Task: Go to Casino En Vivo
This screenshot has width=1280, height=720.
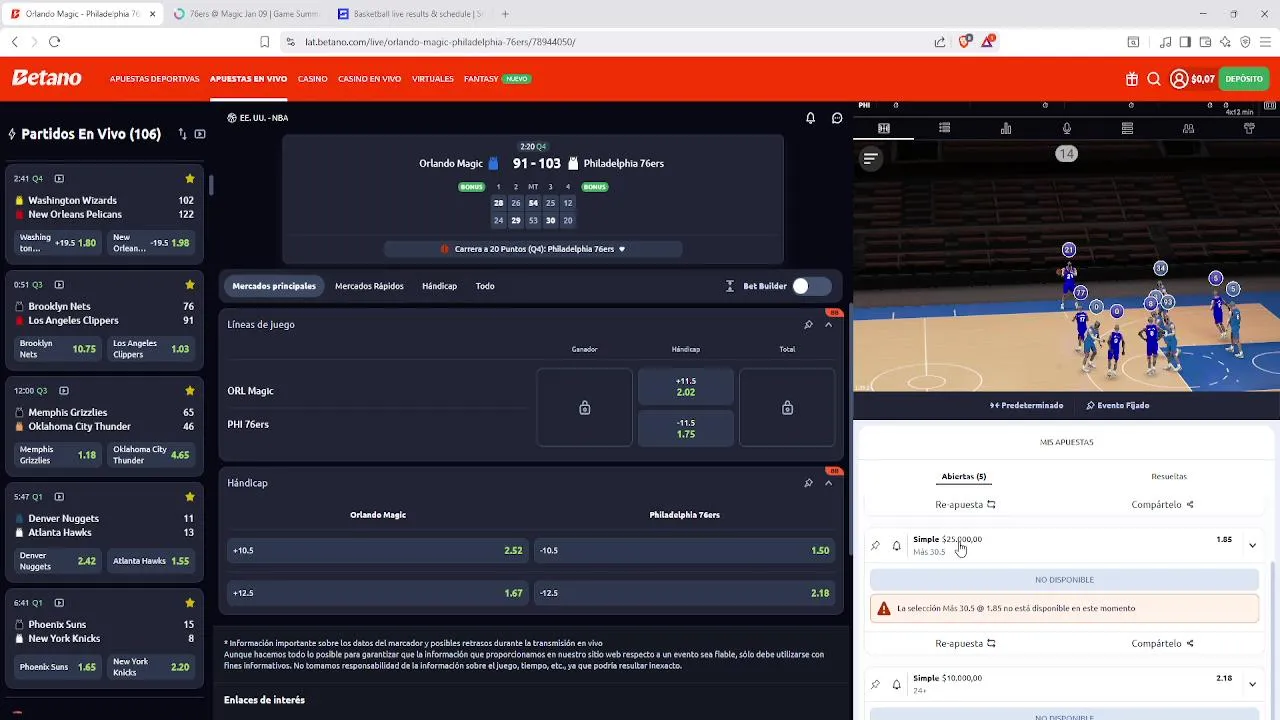Action: click(x=369, y=79)
